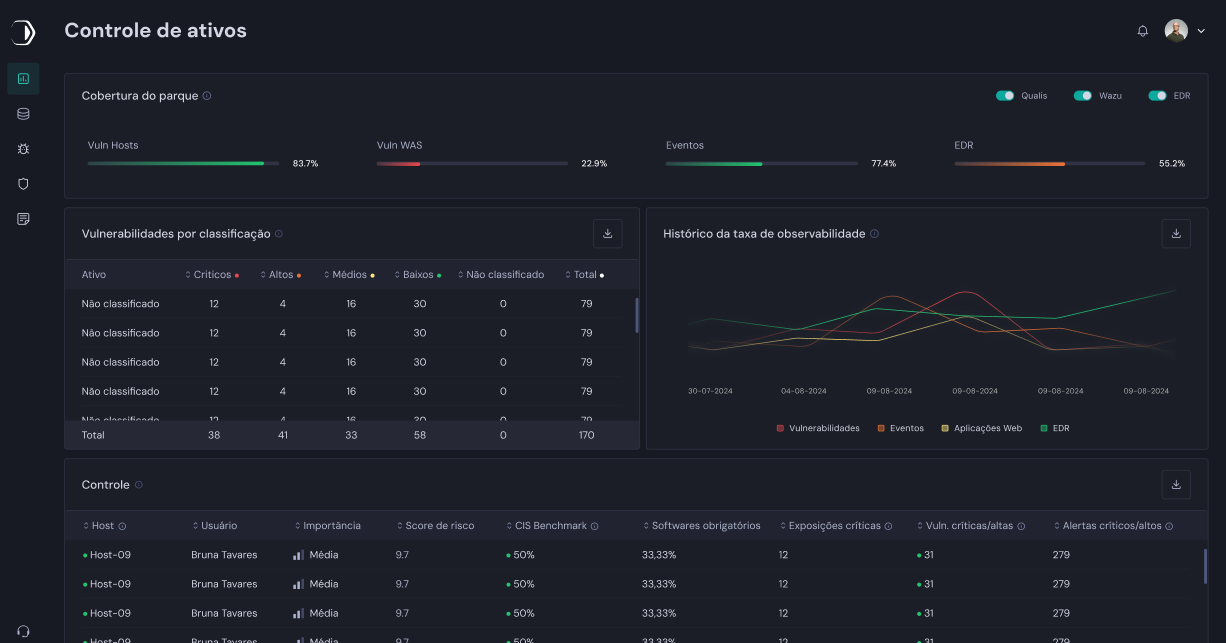
Task: Open the shield icon in sidebar
Action: 23,184
